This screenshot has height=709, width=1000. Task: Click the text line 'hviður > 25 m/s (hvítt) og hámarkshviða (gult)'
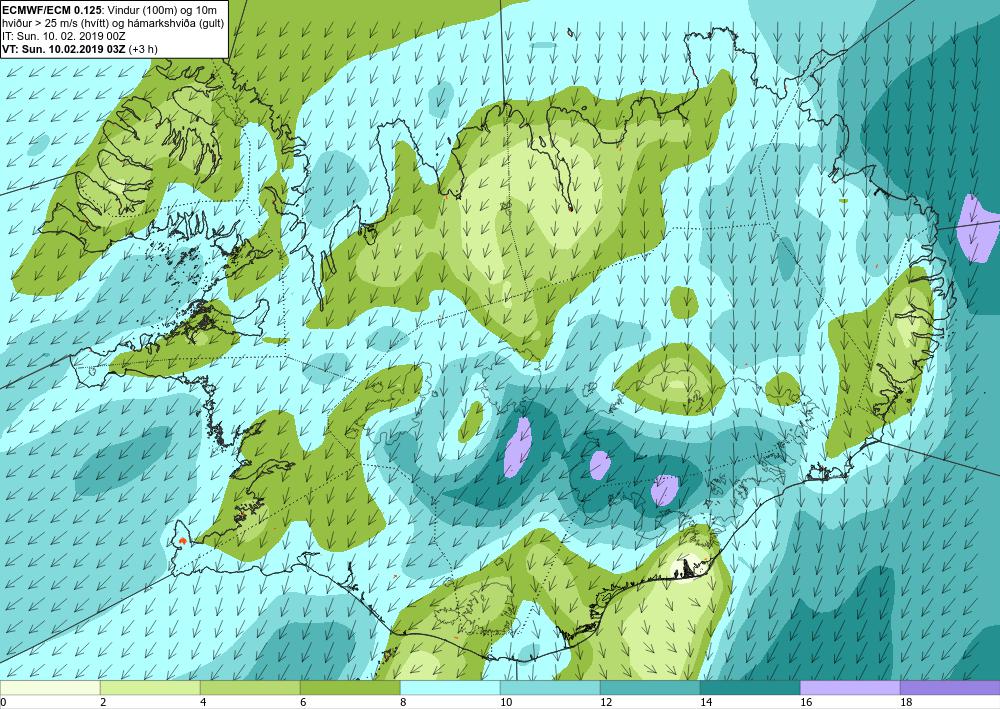(x=113, y=22)
